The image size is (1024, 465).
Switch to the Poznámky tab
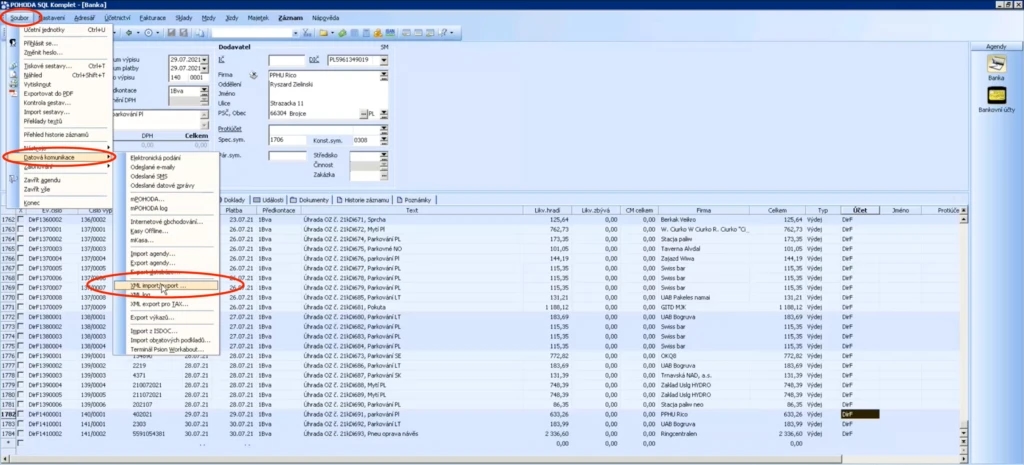(414, 200)
